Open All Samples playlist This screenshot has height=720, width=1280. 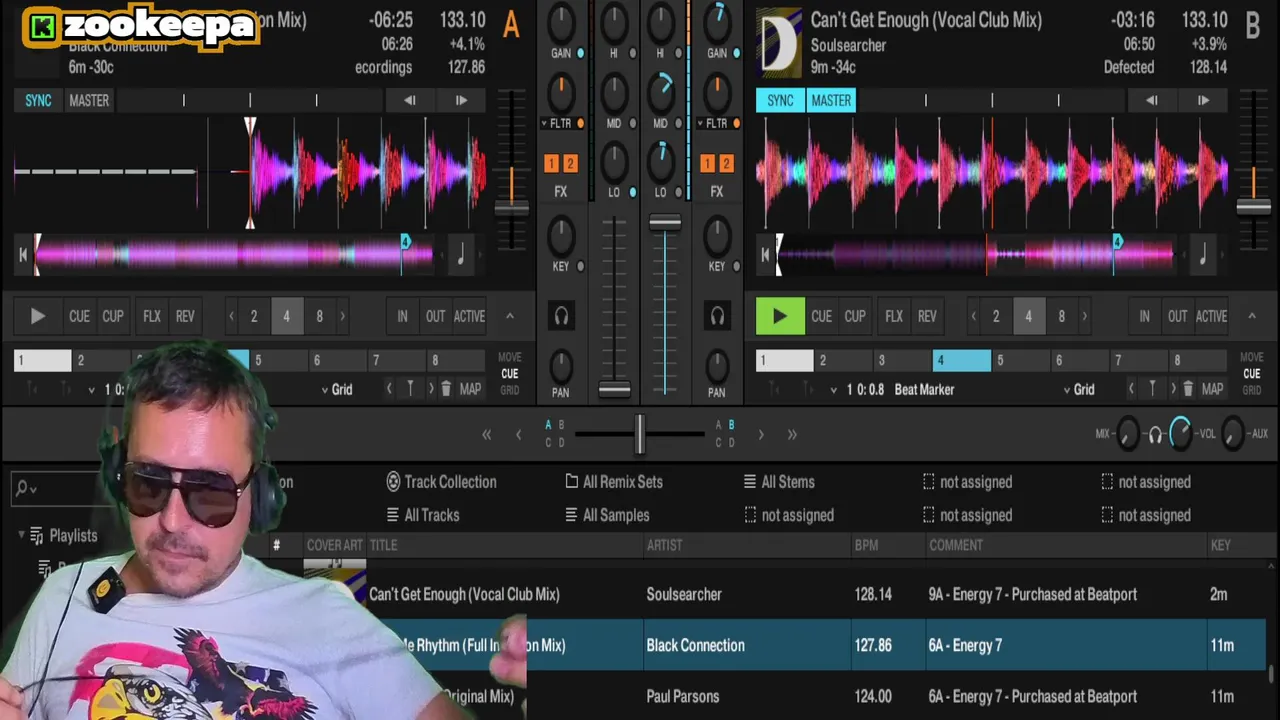607,515
